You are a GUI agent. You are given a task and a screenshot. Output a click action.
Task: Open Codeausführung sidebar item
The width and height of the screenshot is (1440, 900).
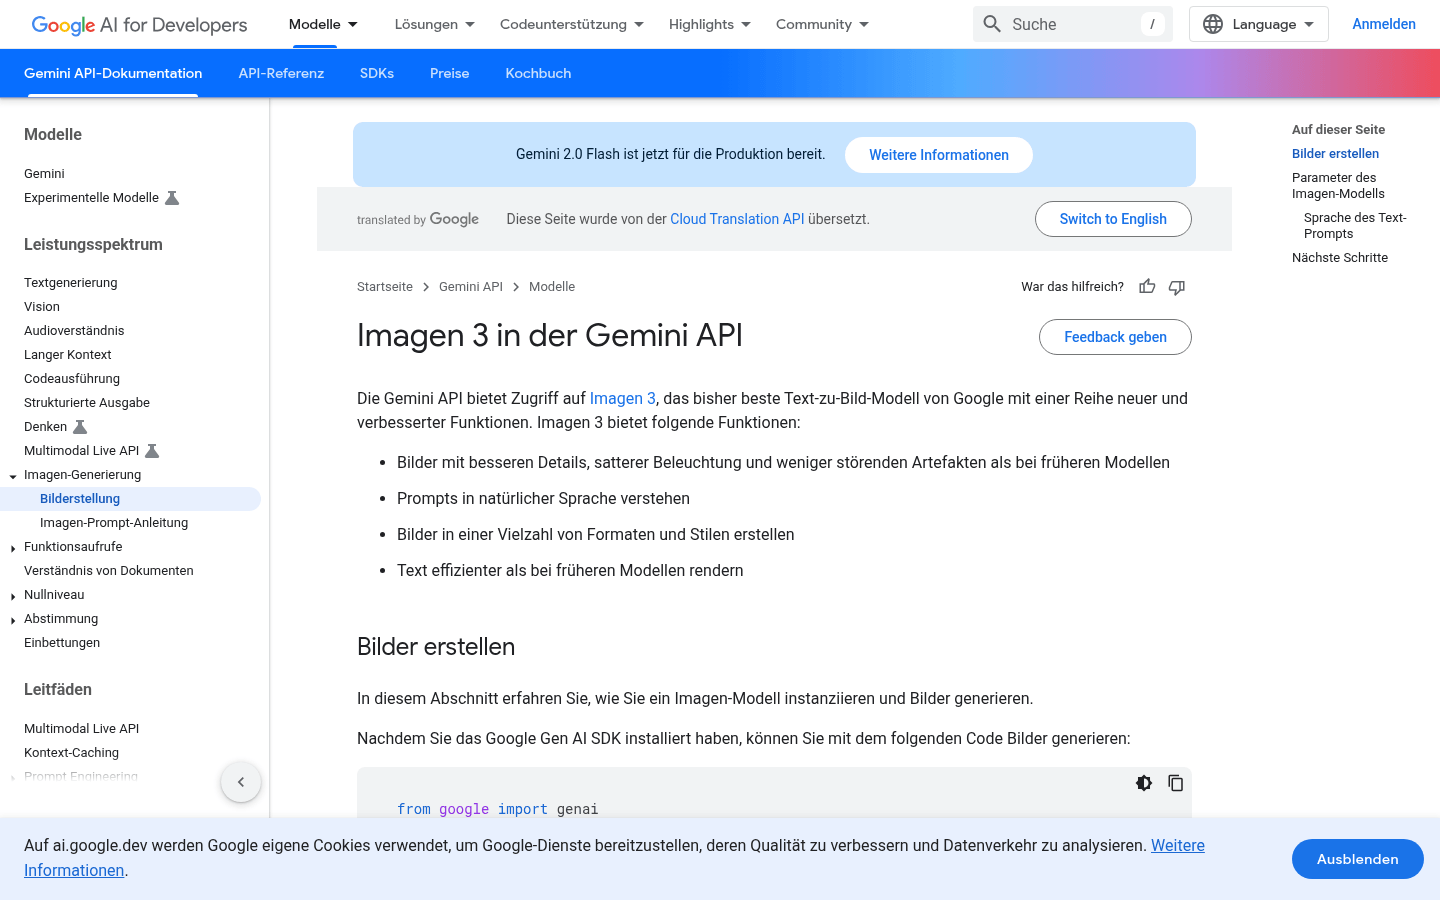(72, 379)
